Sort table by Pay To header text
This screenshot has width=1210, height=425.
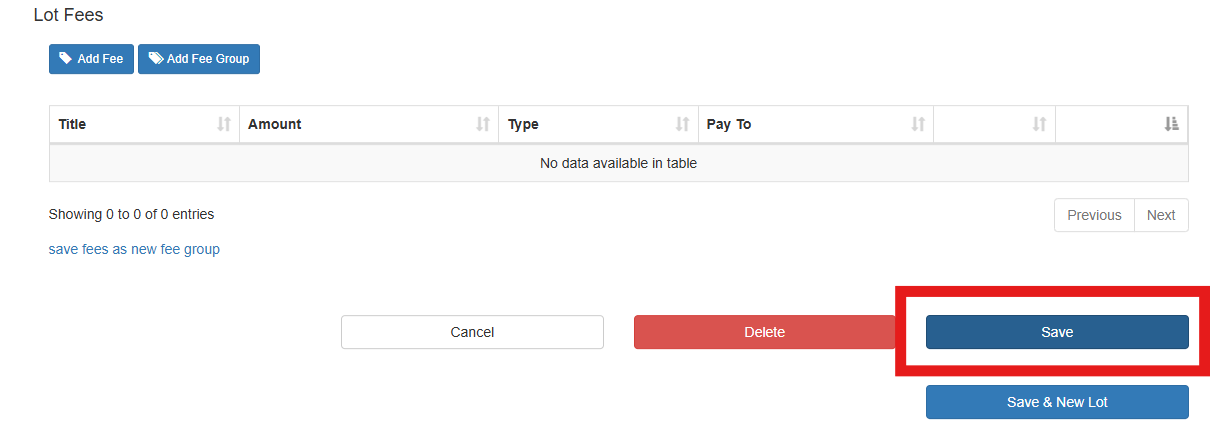[x=729, y=124]
